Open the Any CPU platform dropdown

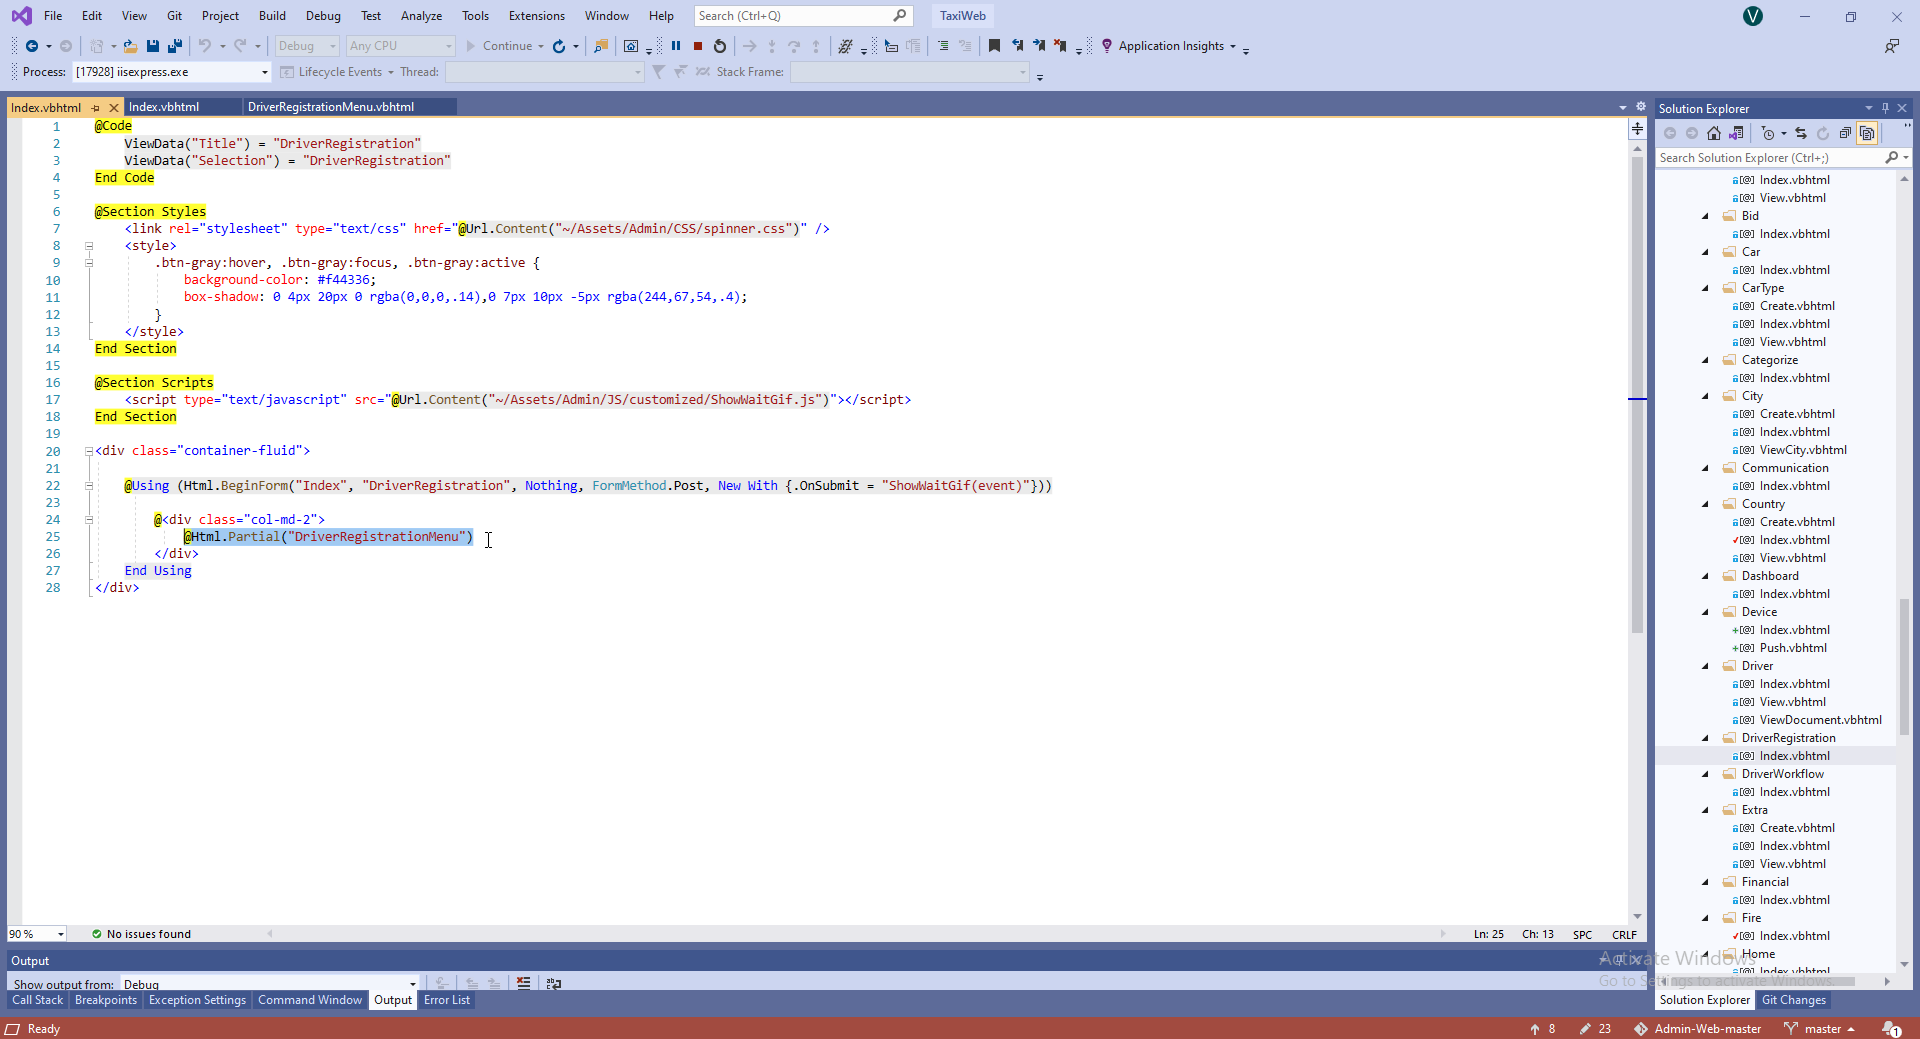pos(400,46)
